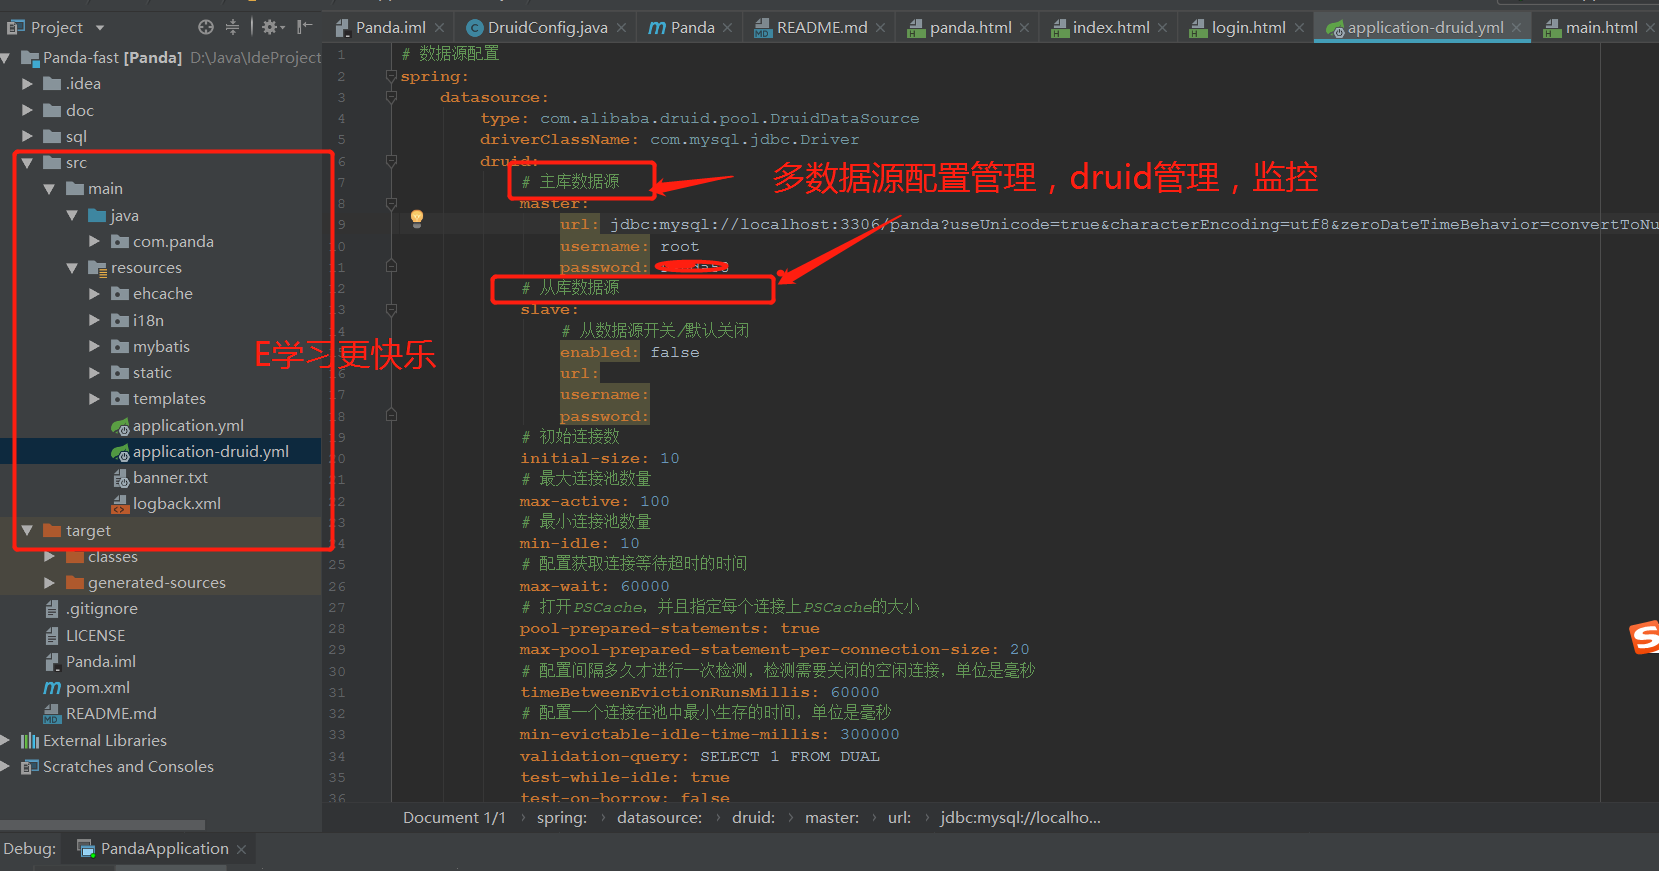
Task: Collapse the java folder arrow
Action: point(72,216)
